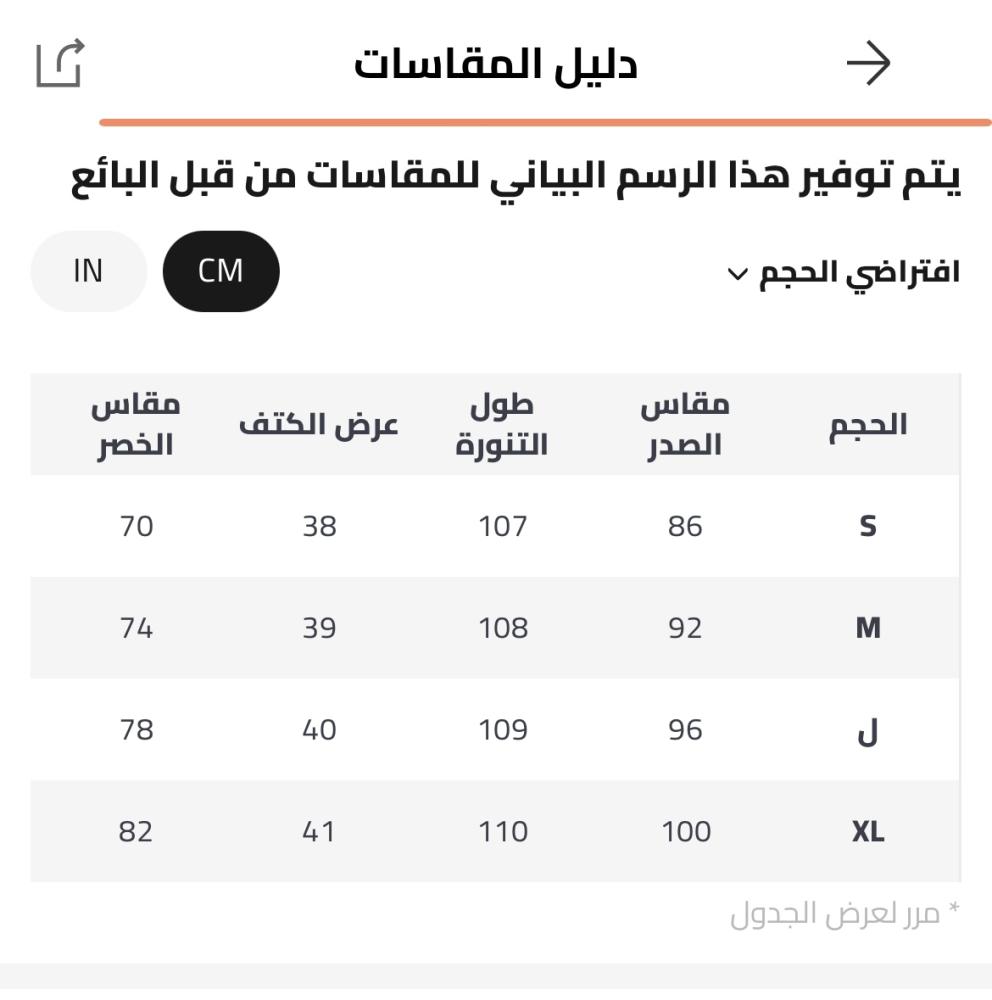Click the 40 shoulder width cell
992x1000 pixels.
point(319,731)
